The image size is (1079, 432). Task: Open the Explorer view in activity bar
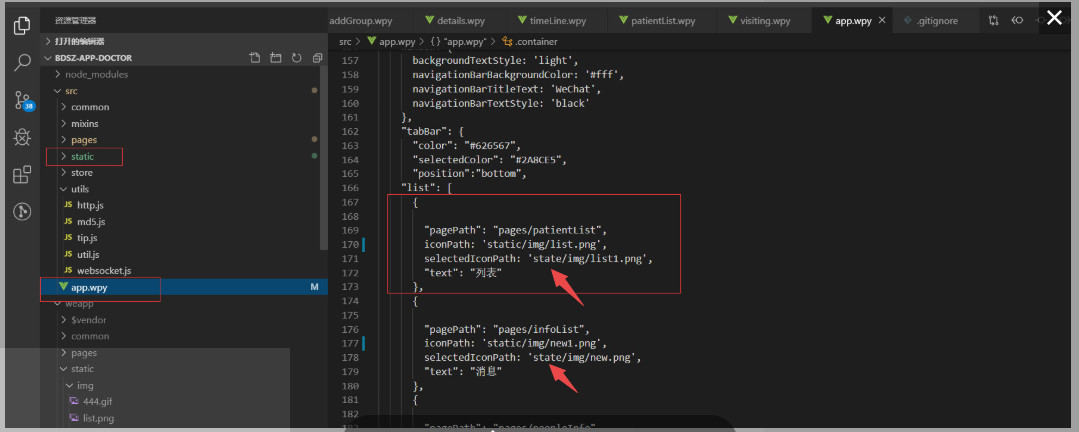[x=22, y=26]
